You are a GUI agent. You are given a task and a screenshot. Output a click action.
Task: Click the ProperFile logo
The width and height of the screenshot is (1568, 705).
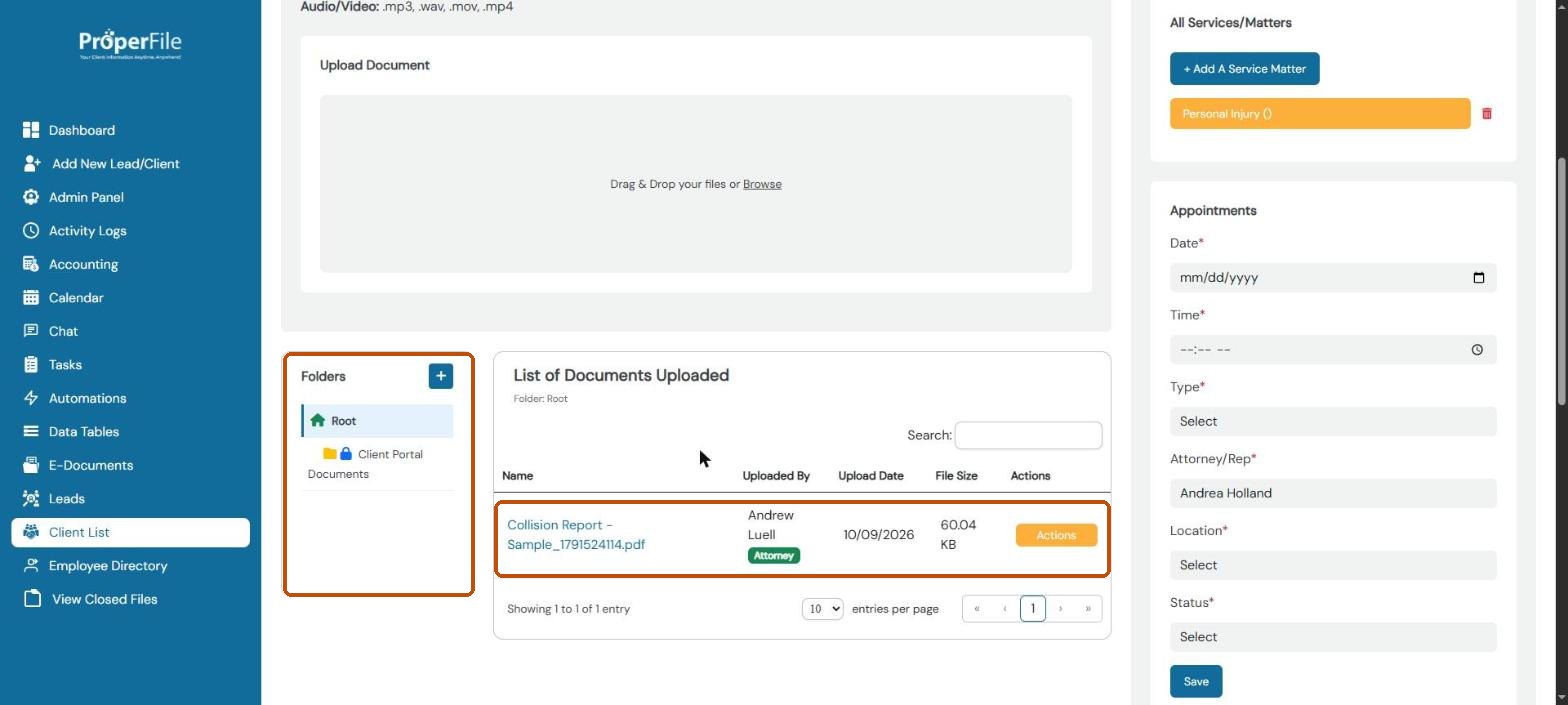click(130, 44)
